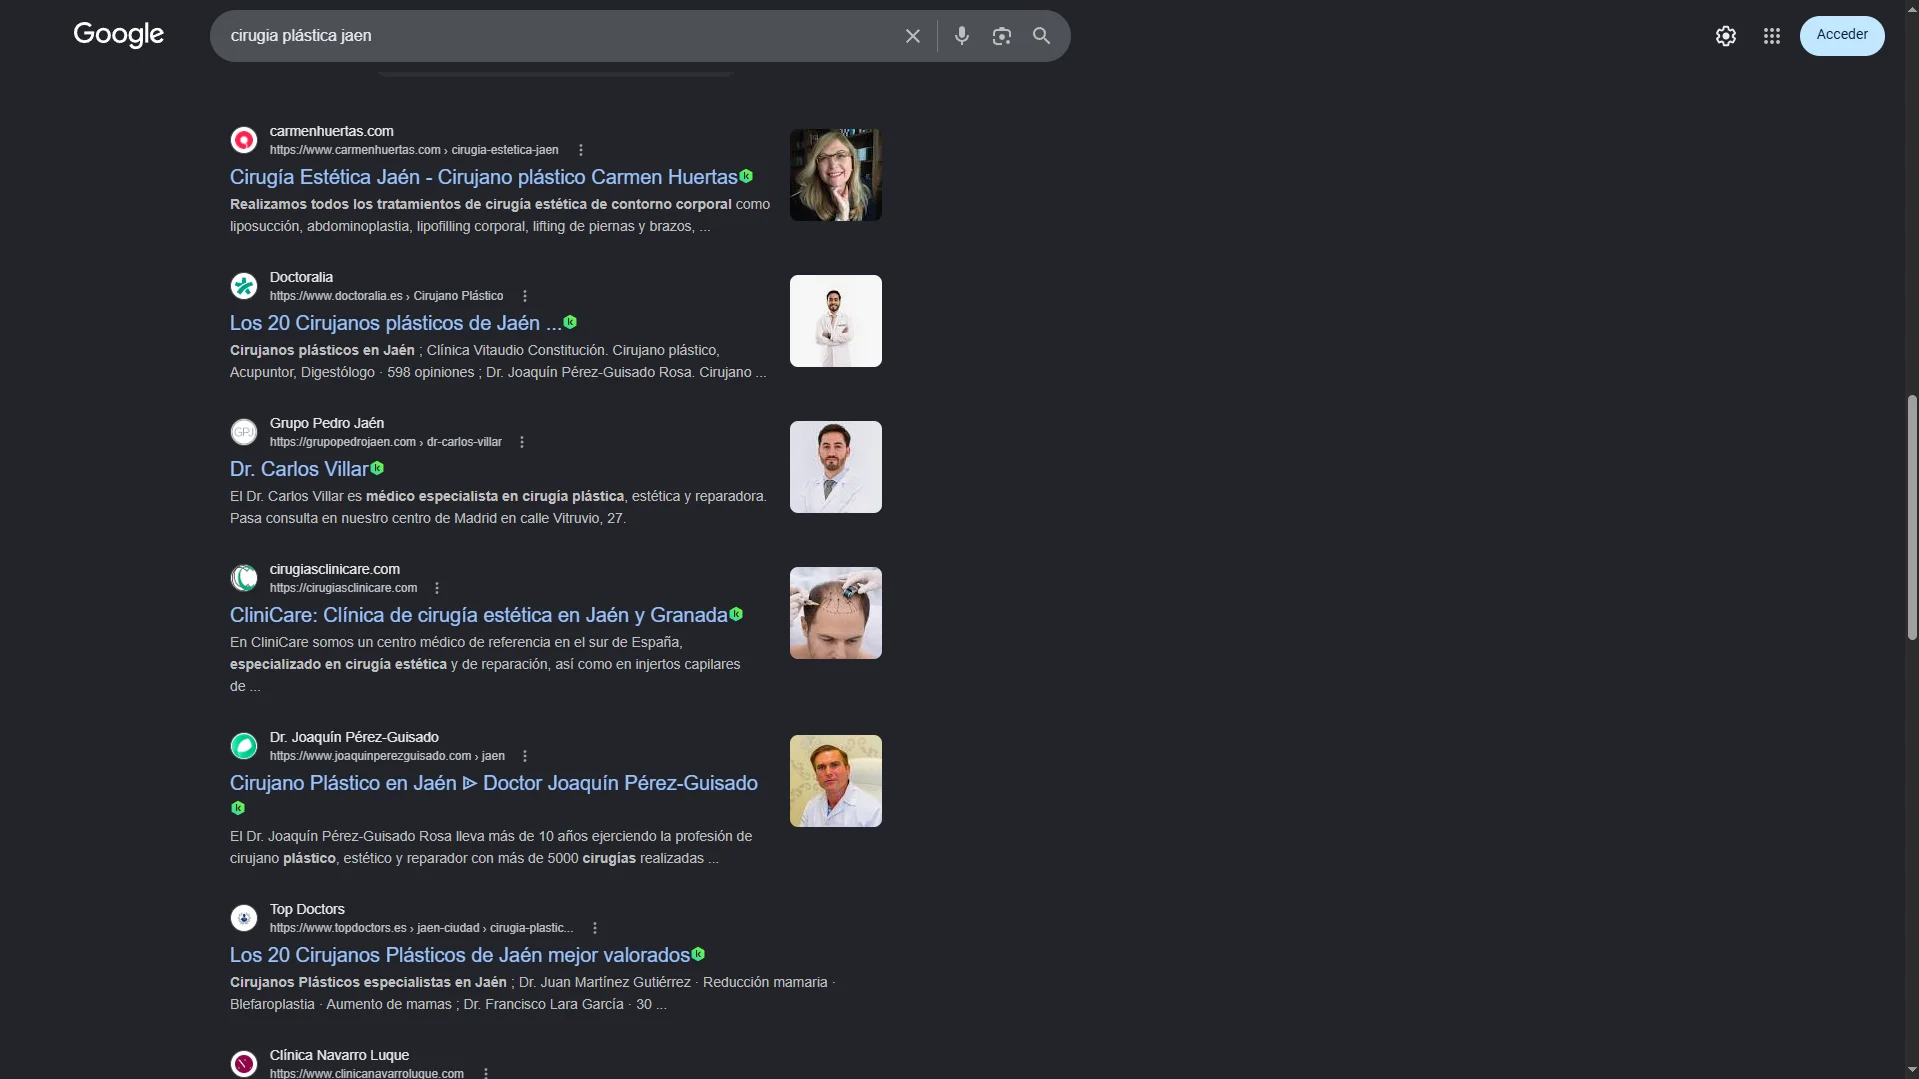
Task: Click the Doctoralia site favicon
Action: tap(244, 286)
